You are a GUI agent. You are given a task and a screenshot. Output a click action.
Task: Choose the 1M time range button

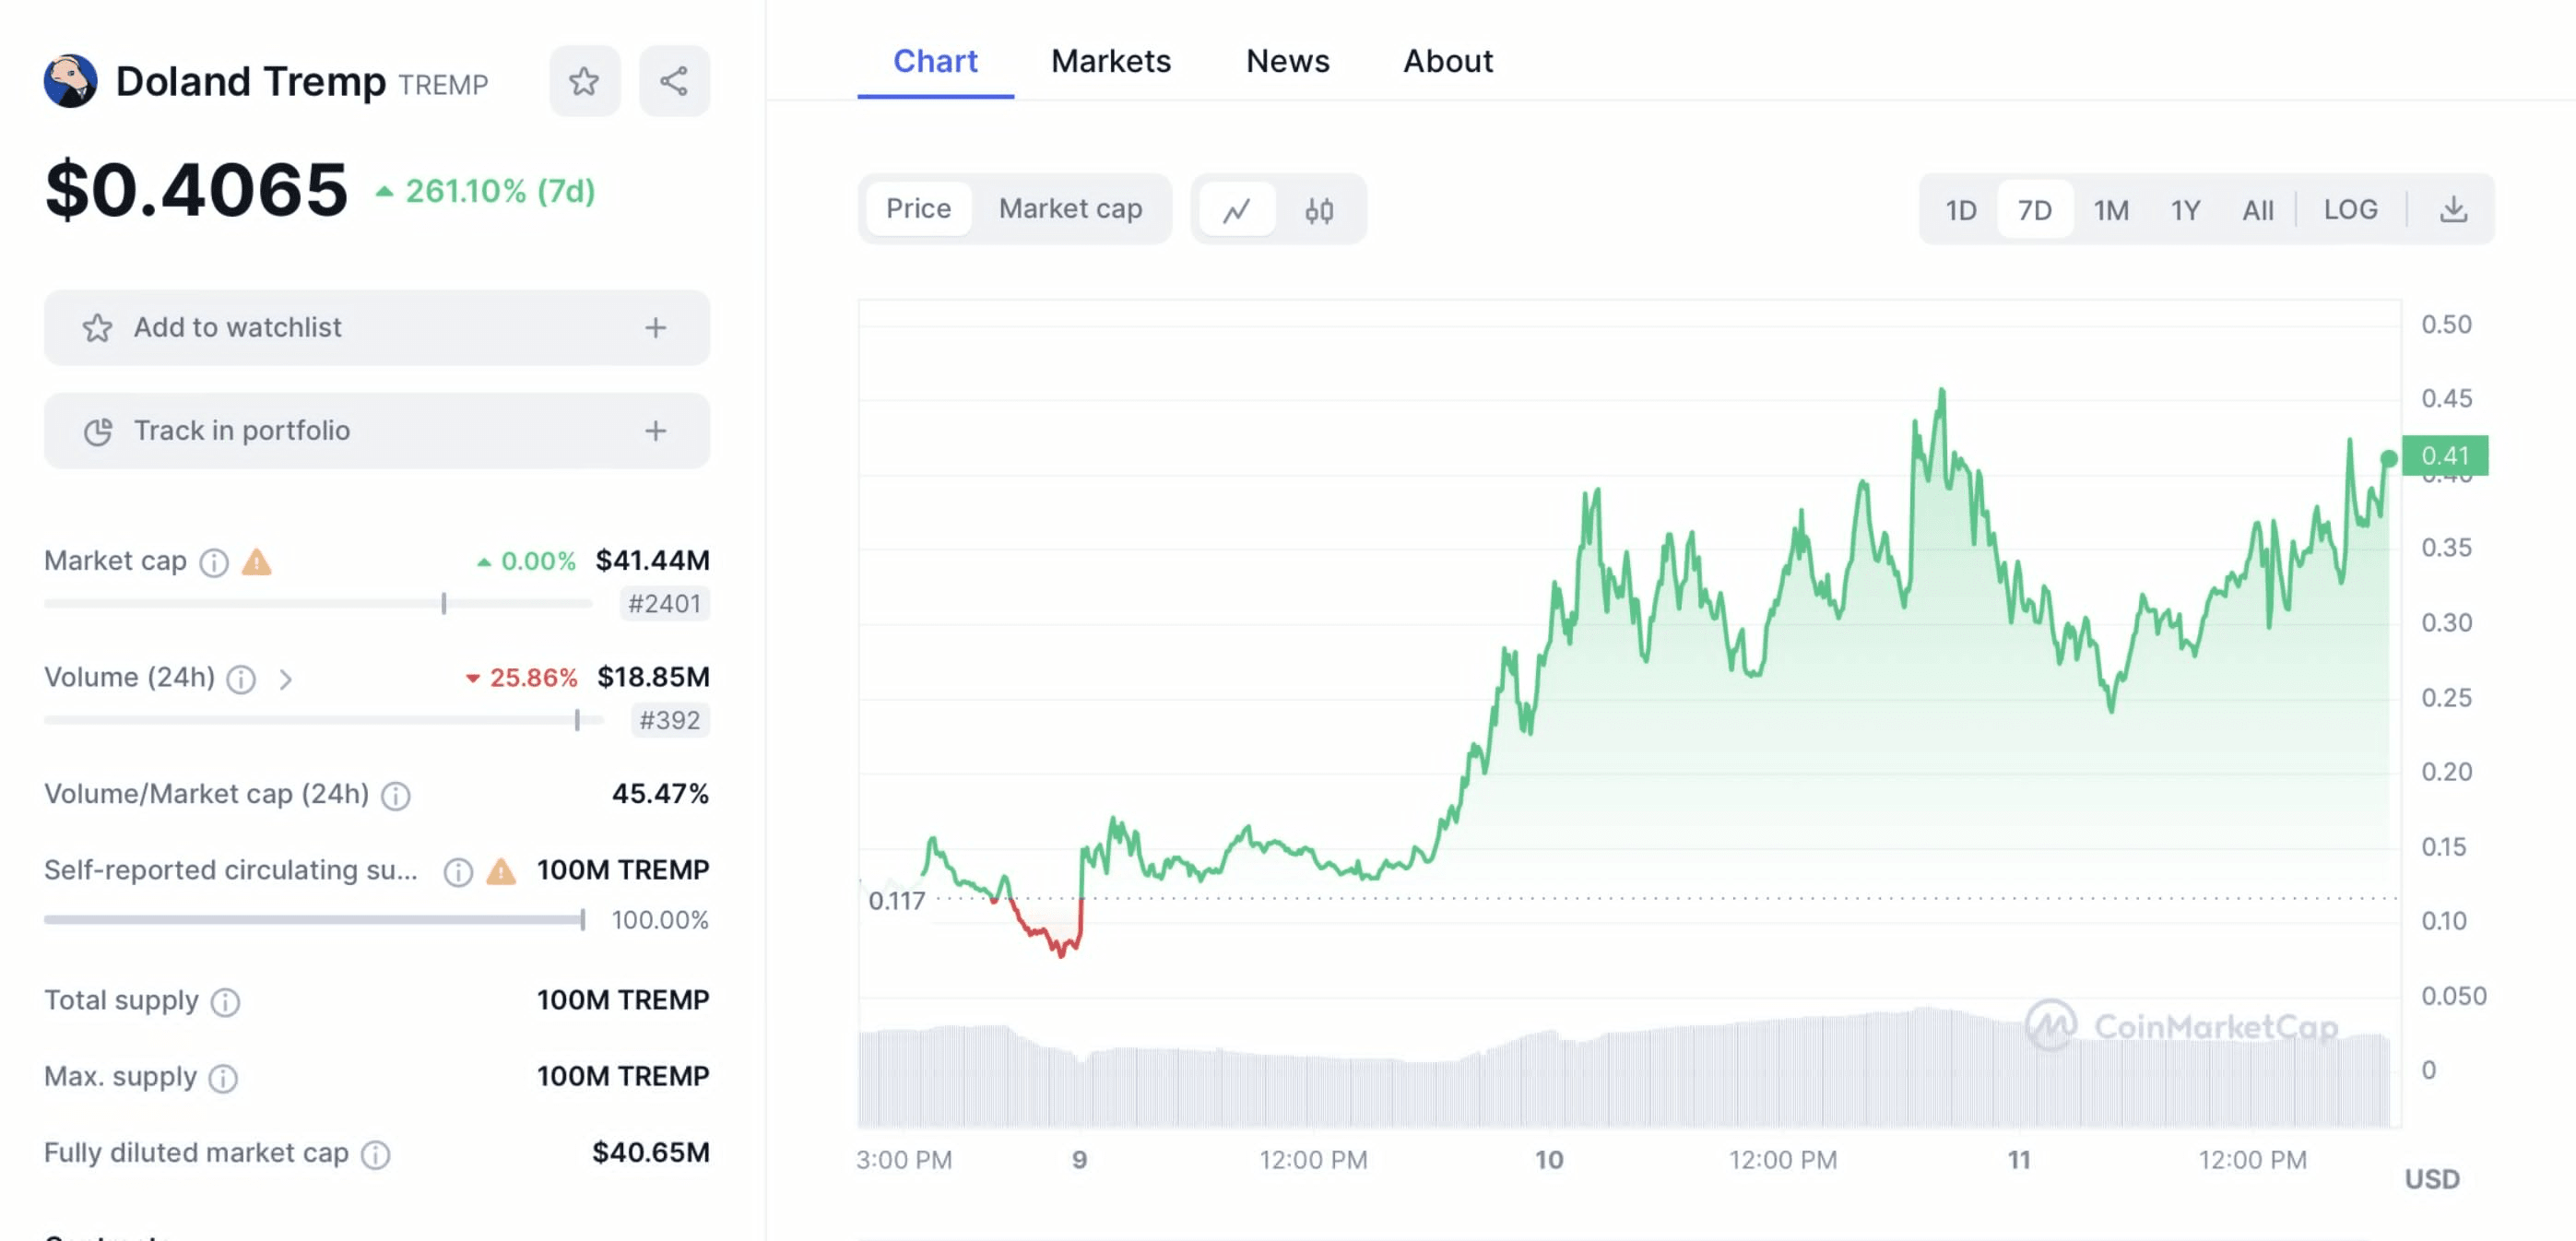(2111, 210)
